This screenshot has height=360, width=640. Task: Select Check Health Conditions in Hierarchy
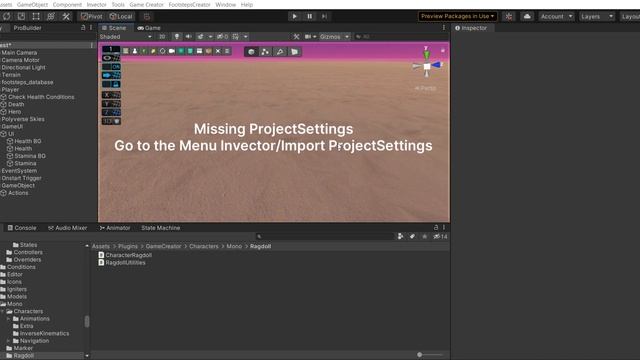tap(41, 97)
